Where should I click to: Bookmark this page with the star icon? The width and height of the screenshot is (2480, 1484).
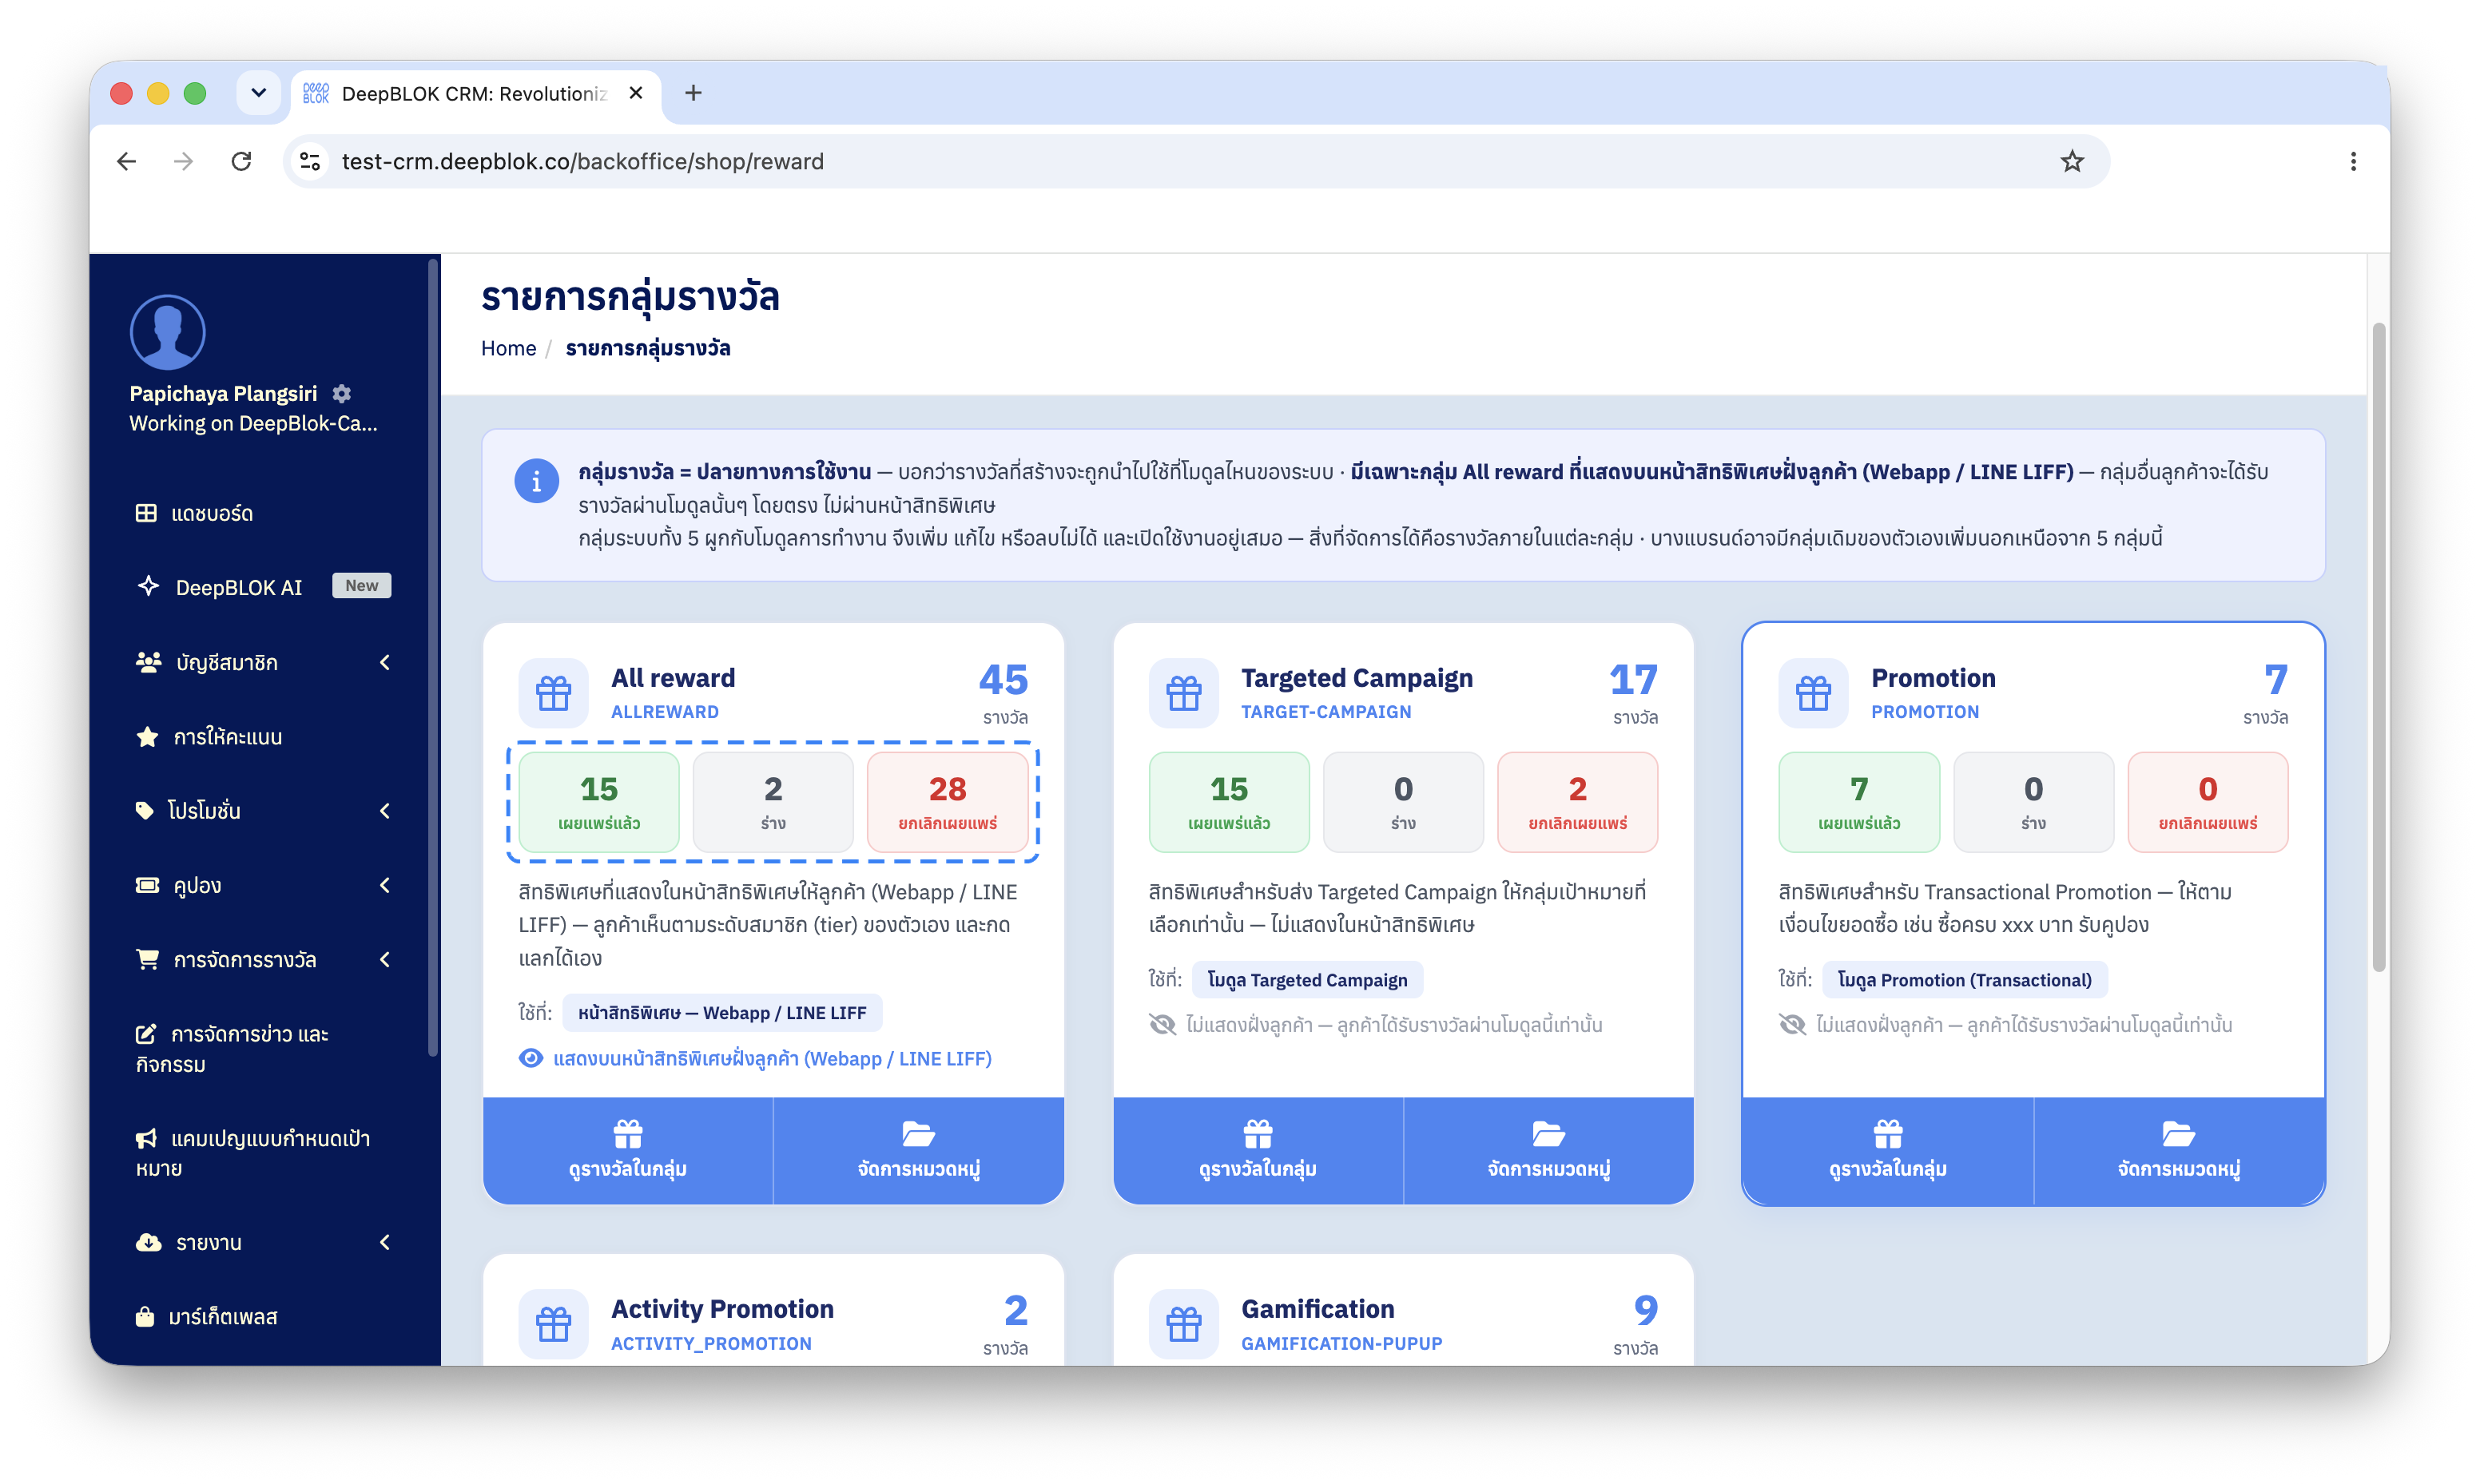tap(2072, 161)
